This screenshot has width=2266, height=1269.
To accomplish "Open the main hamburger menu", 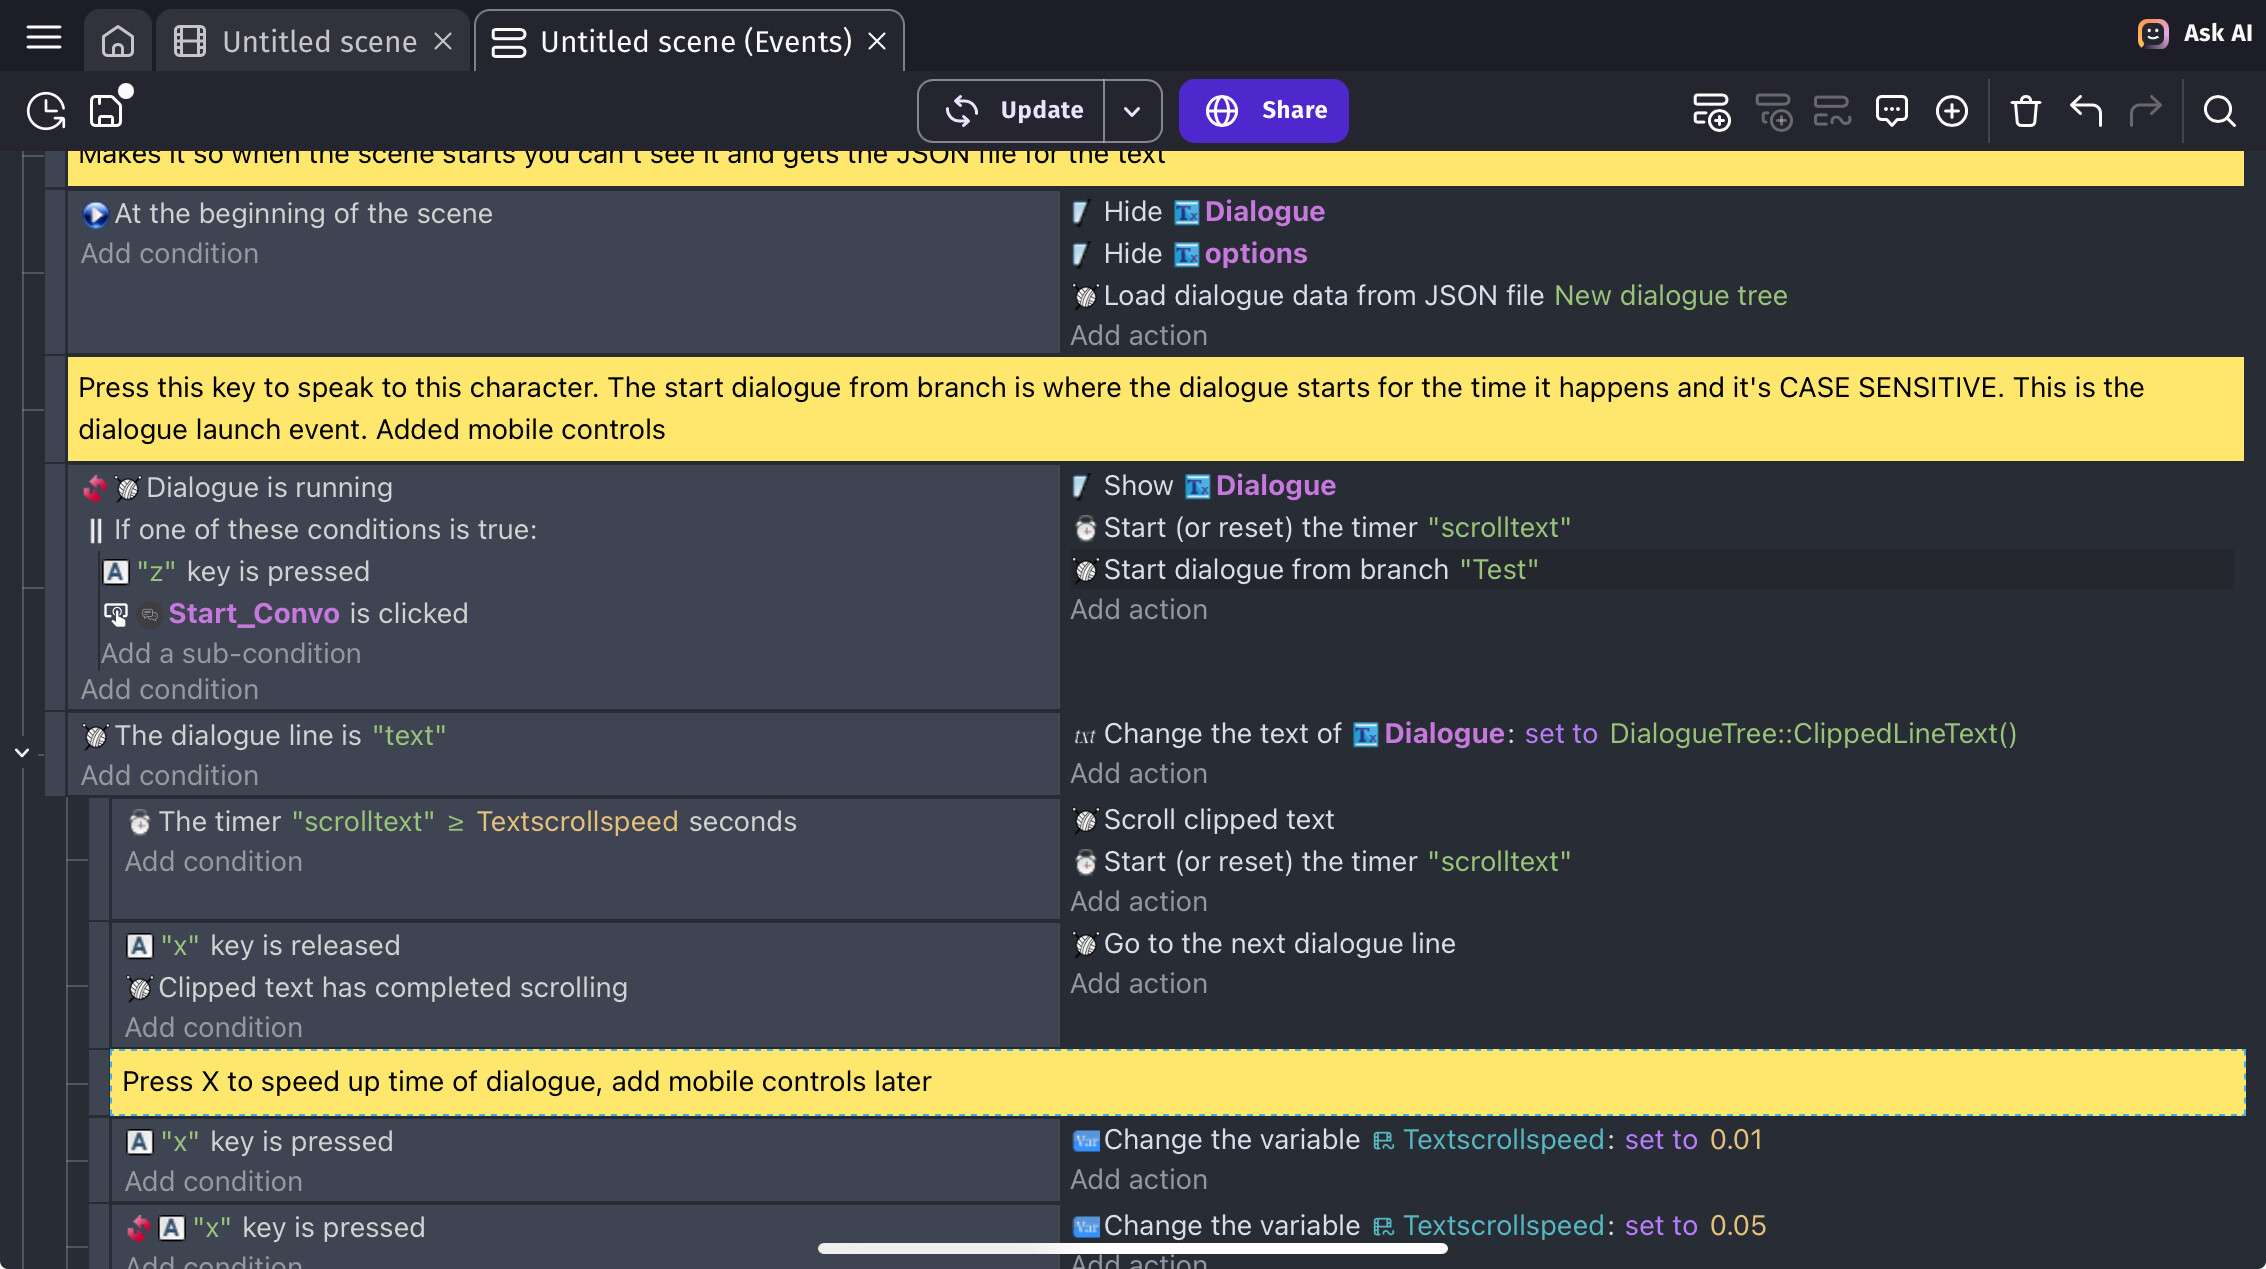I will tap(42, 36).
